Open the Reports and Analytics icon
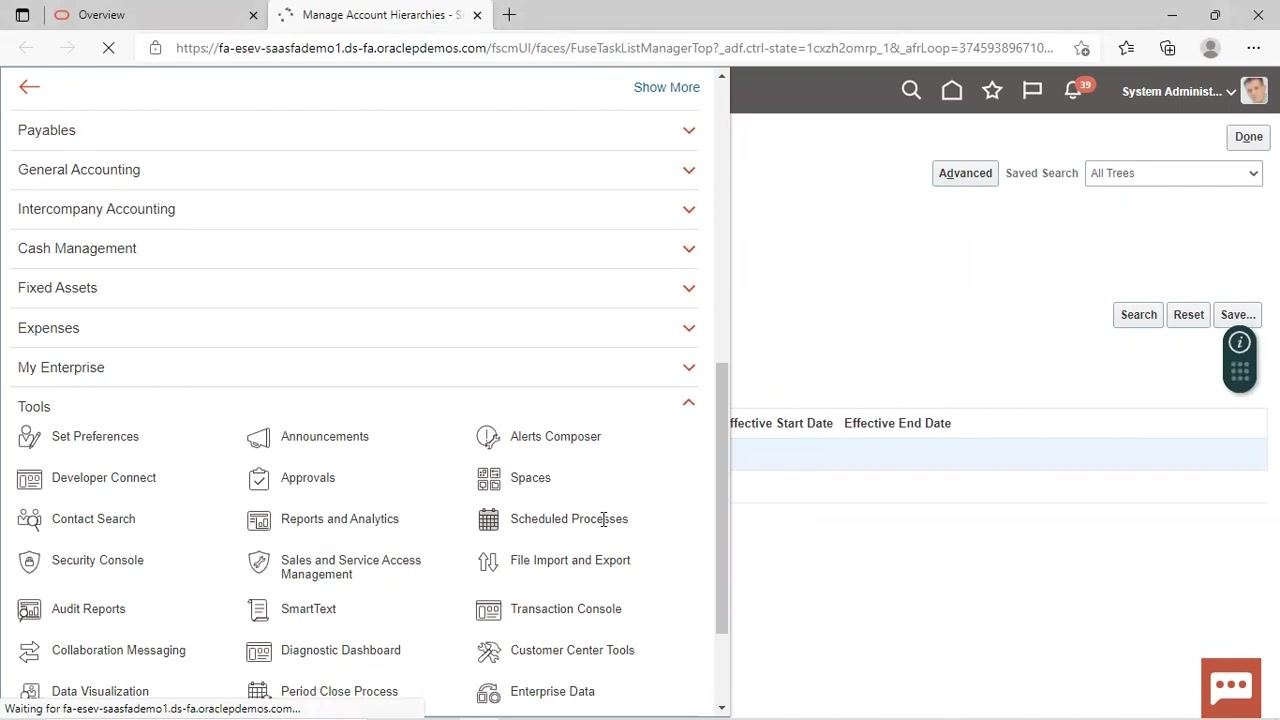Screen dimensions: 1280x720 (x=259, y=519)
